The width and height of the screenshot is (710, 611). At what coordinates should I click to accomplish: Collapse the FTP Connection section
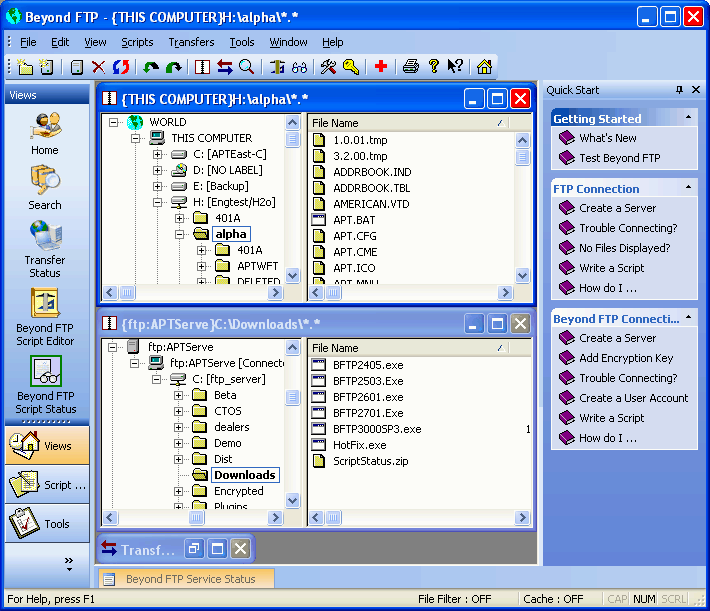coord(688,187)
